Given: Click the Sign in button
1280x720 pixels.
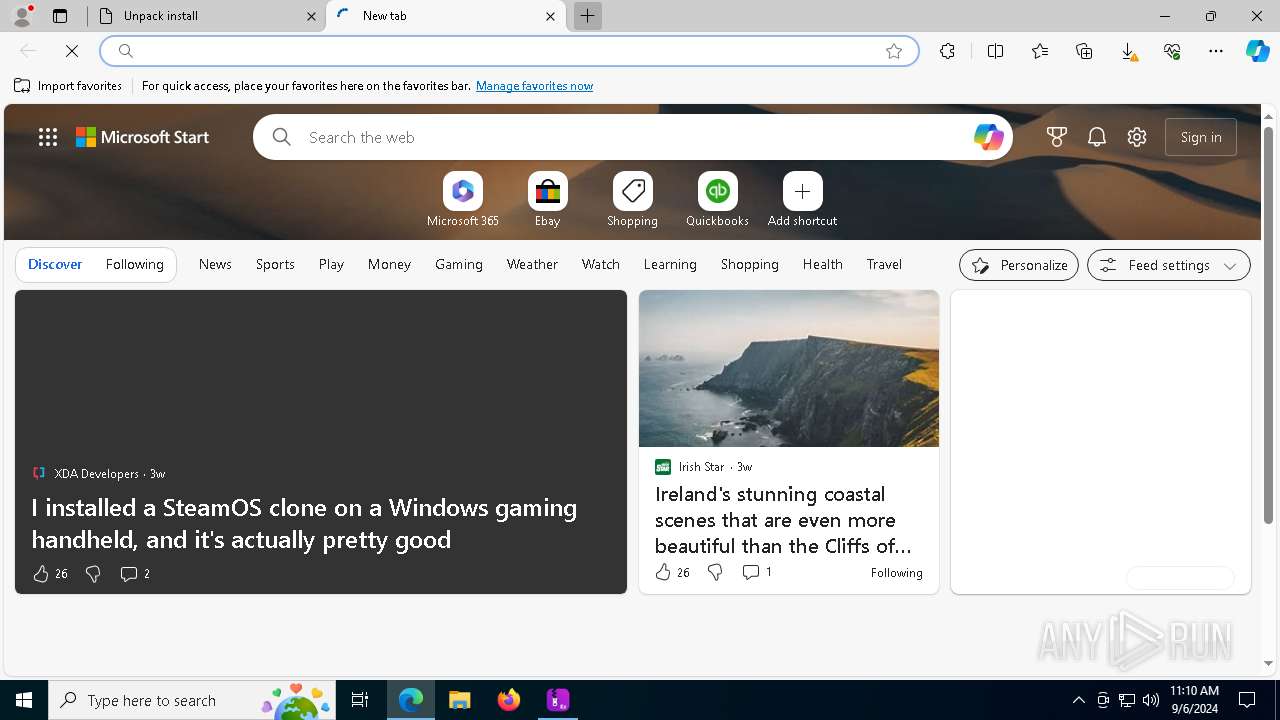Looking at the screenshot, I should [x=1201, y=137].
